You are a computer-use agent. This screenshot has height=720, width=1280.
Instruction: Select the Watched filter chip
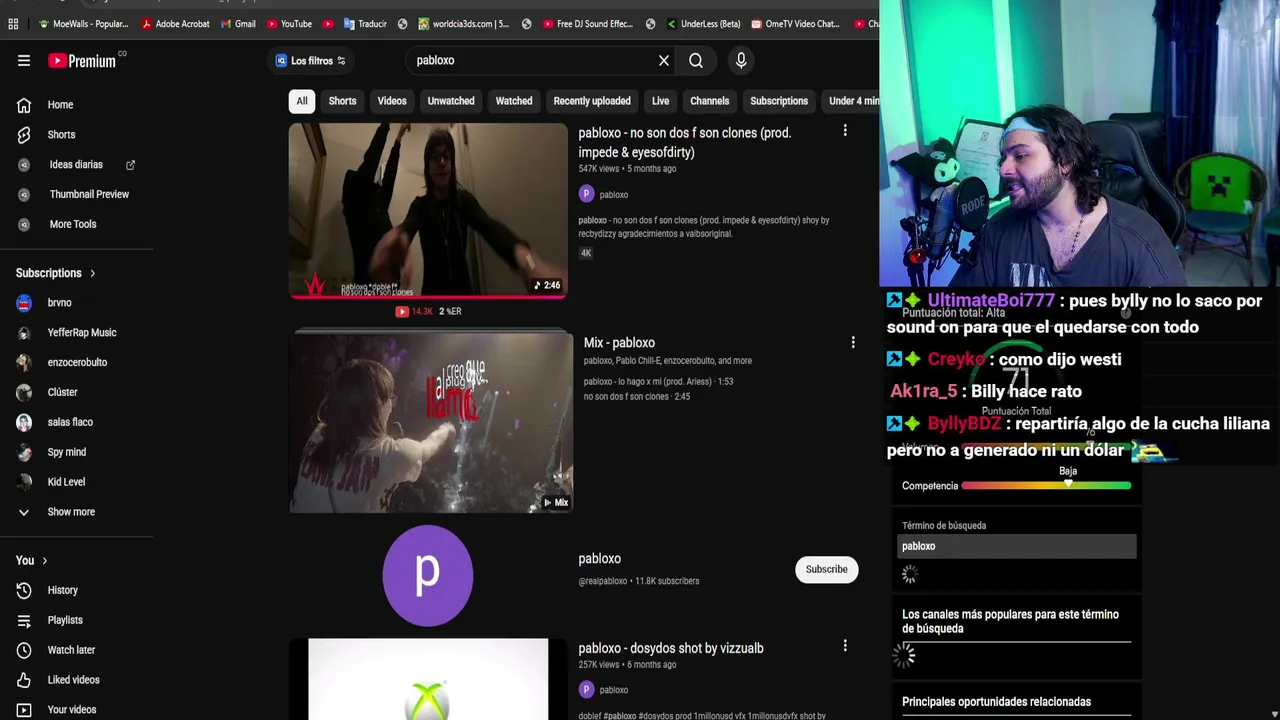[x=514, y=101]
